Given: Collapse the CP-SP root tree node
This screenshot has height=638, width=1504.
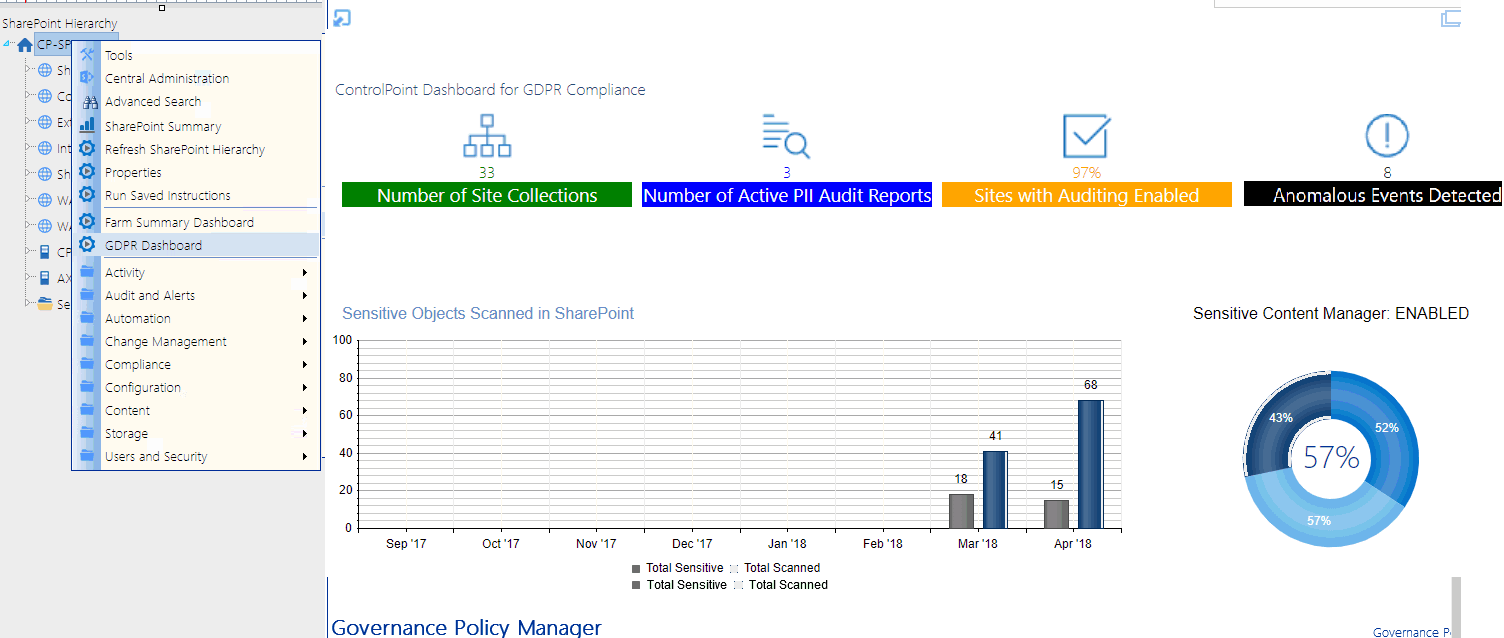Looking at the screenshot, I should click(x=8, y=44).
